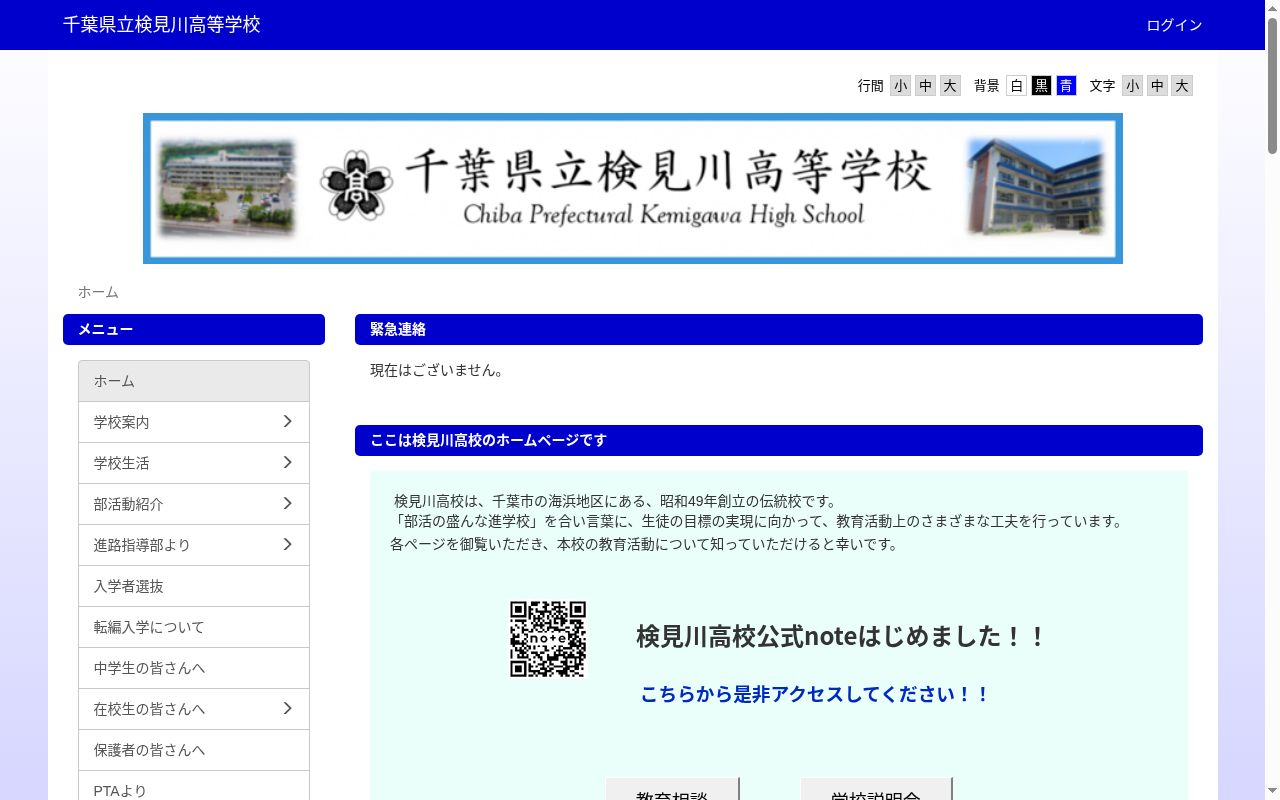Click the school banner image
Screen dimensions: 1280x800
coord(633,188)
